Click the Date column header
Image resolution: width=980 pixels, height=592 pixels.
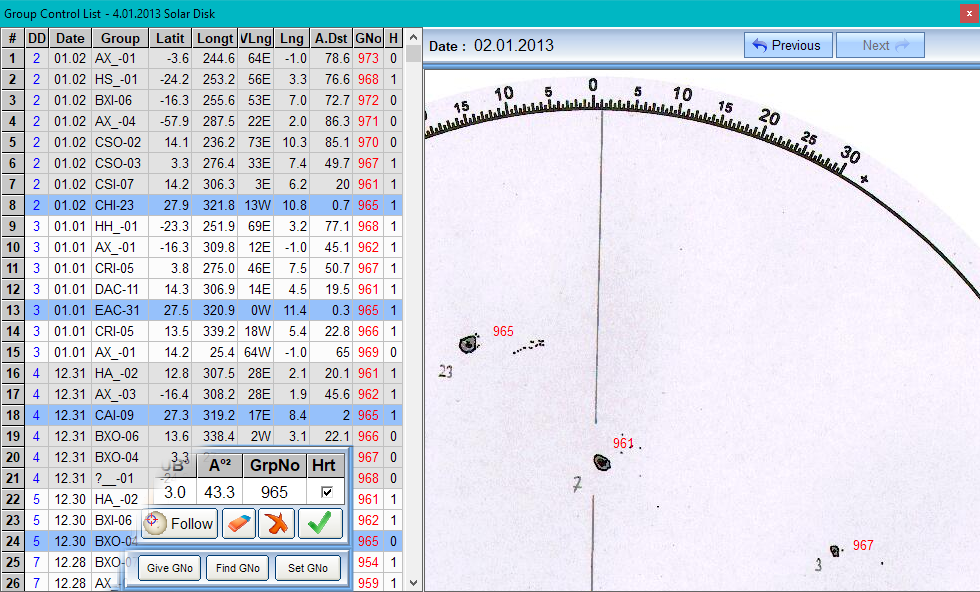pyautogui.click(x=70, y=38)
